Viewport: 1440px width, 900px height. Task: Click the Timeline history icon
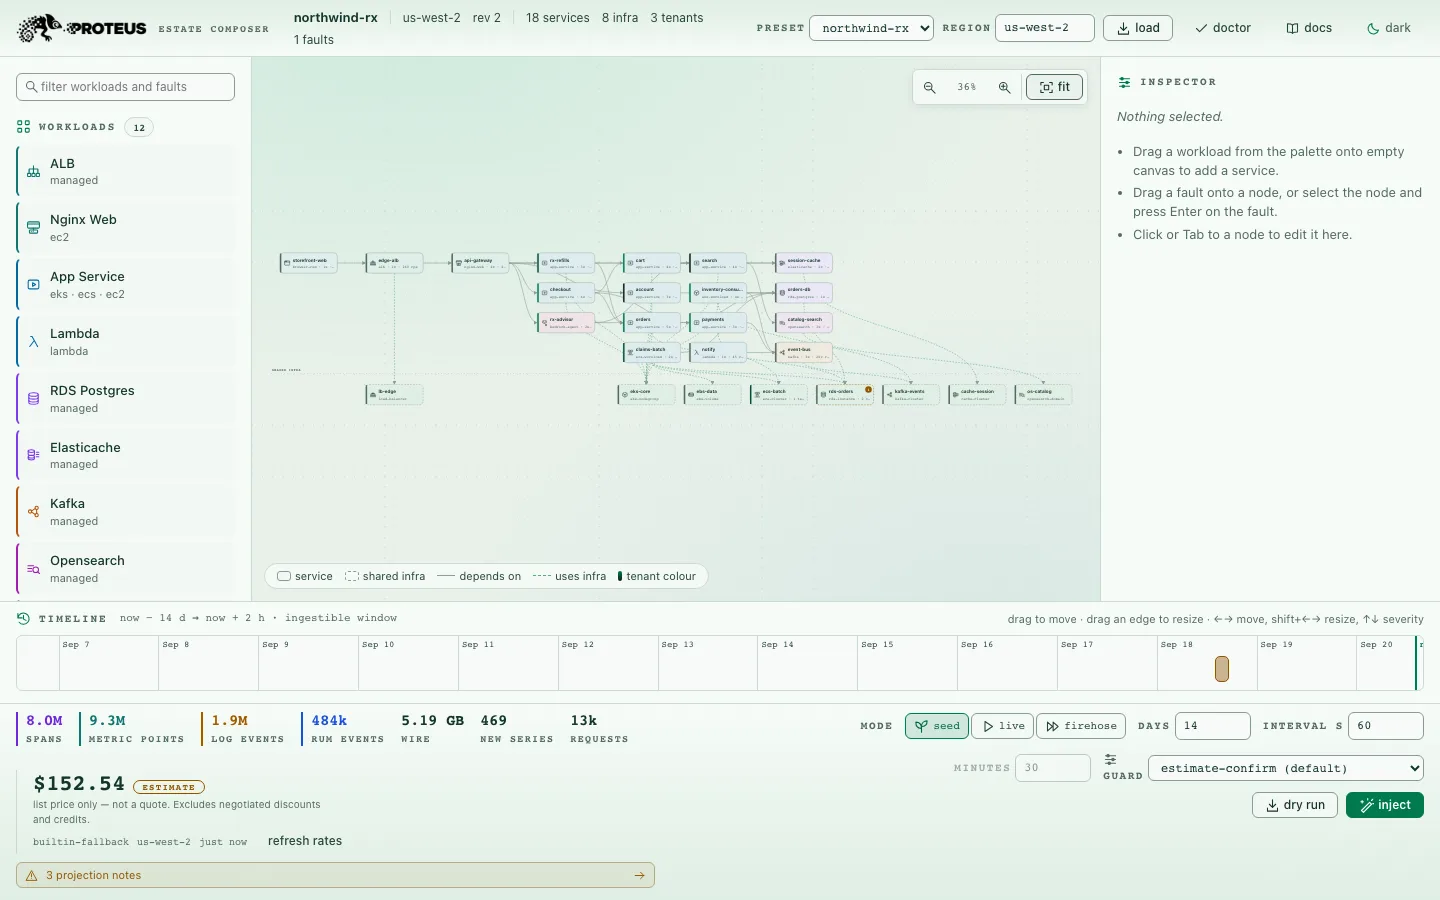click(23, 618)
